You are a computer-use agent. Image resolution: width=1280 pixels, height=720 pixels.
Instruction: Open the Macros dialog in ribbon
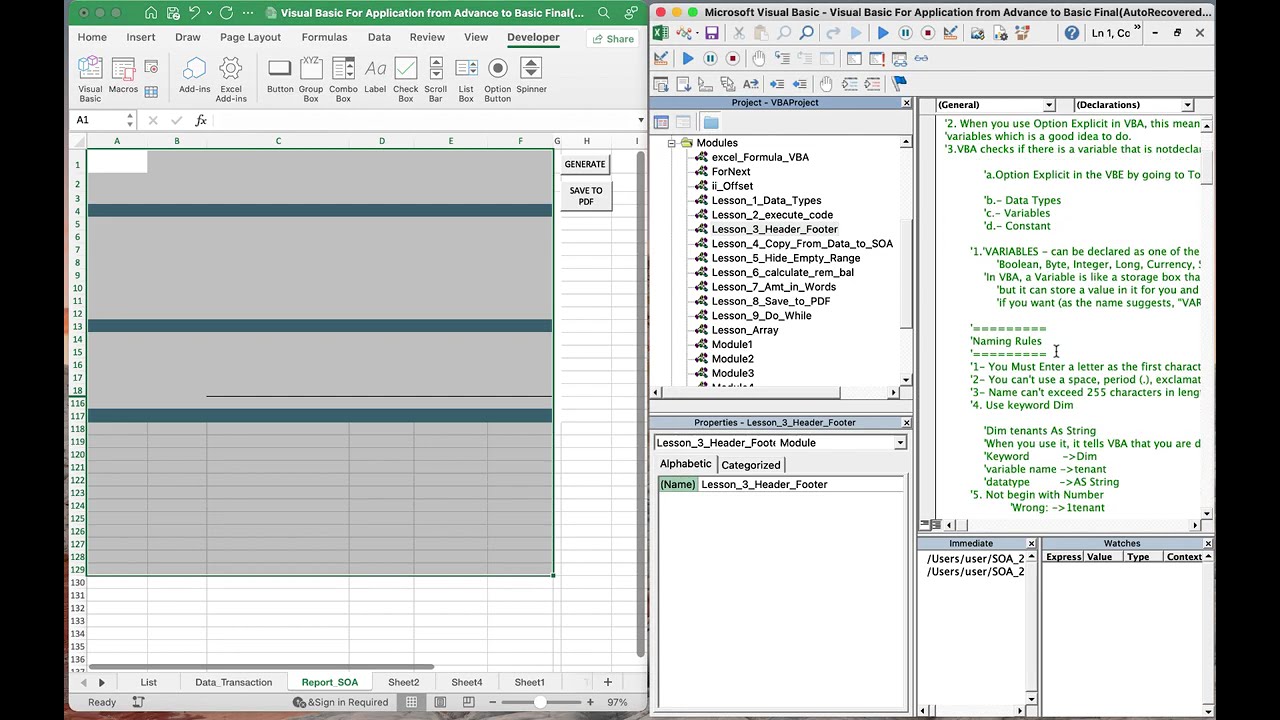pos(123,75)
